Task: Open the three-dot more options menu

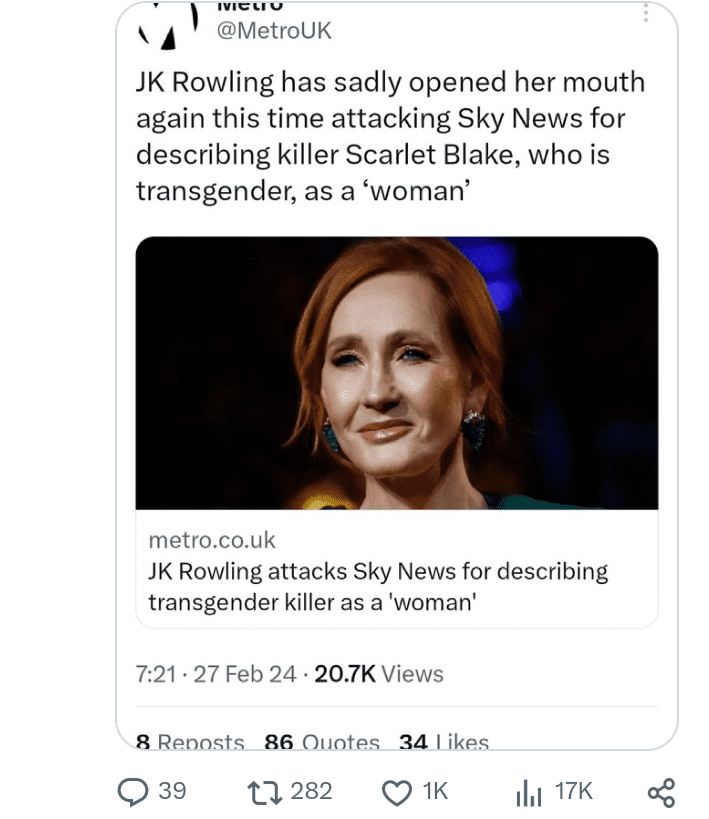Action: click(646, 13)
